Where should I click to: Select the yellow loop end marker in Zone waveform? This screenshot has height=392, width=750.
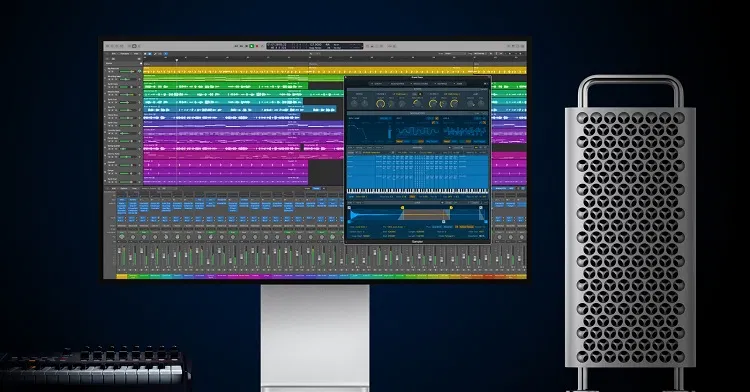pos(451,207)
